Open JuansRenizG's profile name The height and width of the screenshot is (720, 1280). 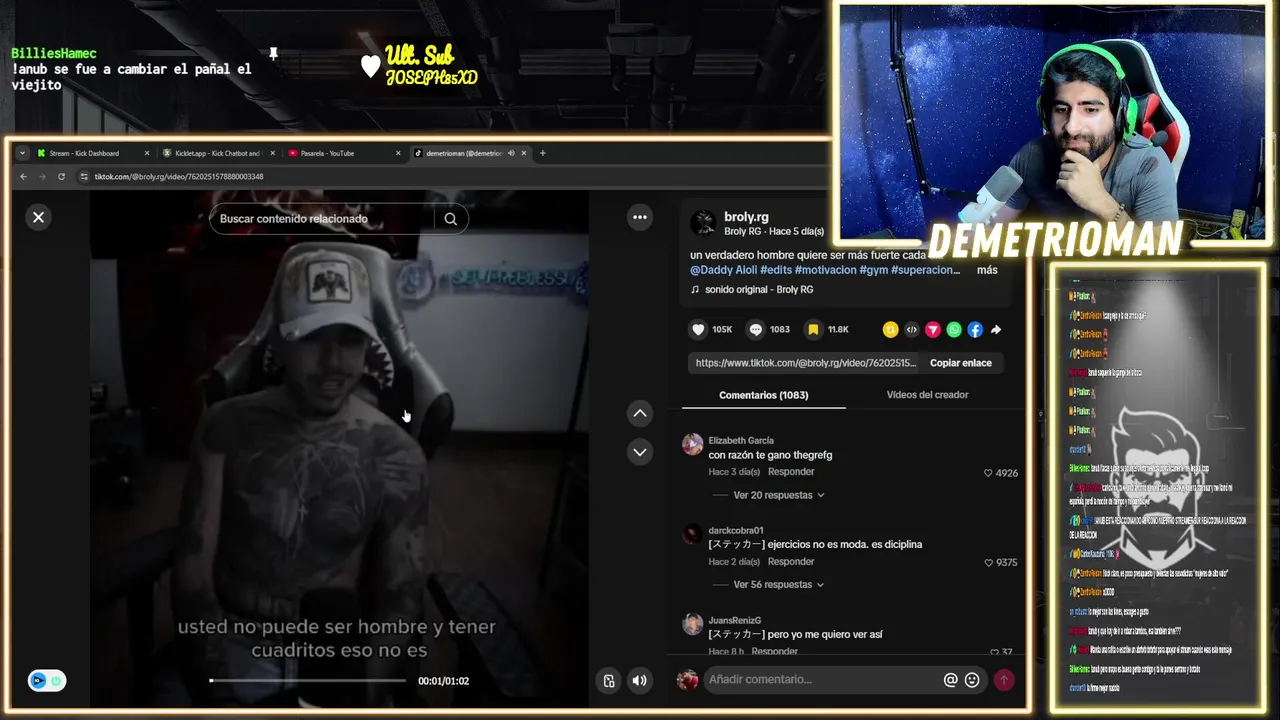734,620
